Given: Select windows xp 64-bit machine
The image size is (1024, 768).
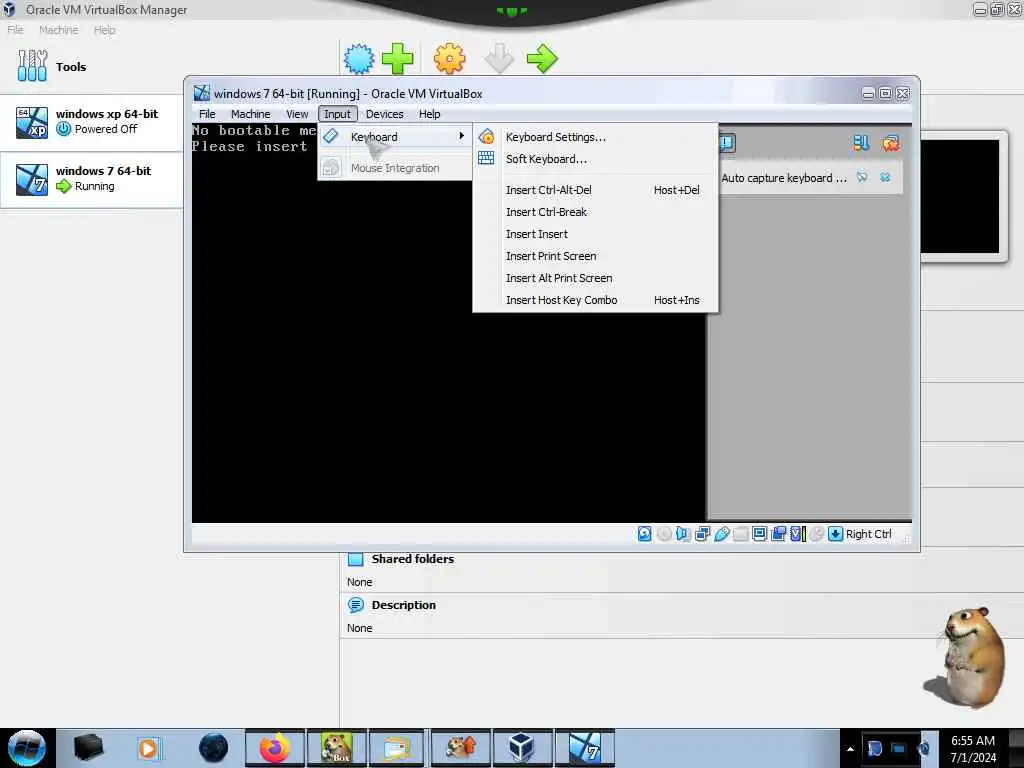Looking at the screenshot, I should [91, 122].
